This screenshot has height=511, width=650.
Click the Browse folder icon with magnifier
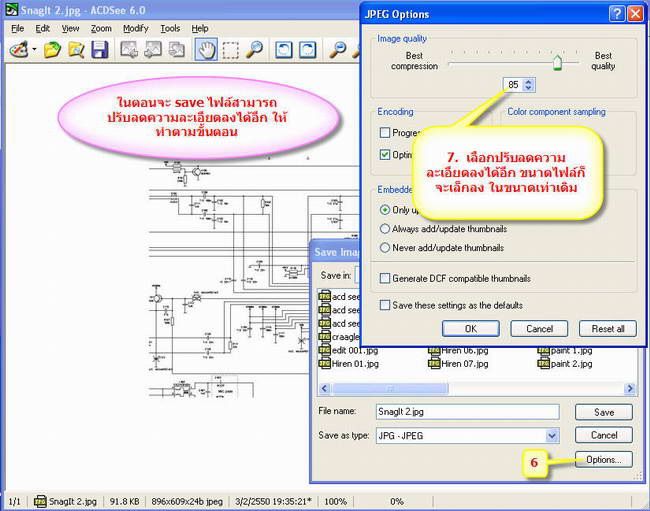click(76, 49)
